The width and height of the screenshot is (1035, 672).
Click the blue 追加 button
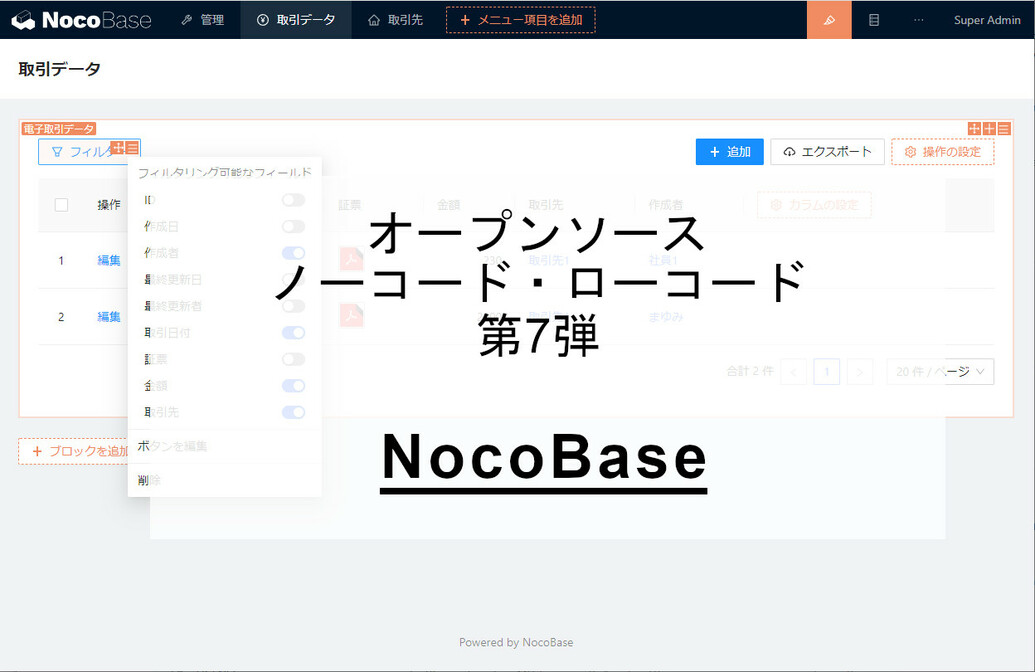[x=729, y=152]
